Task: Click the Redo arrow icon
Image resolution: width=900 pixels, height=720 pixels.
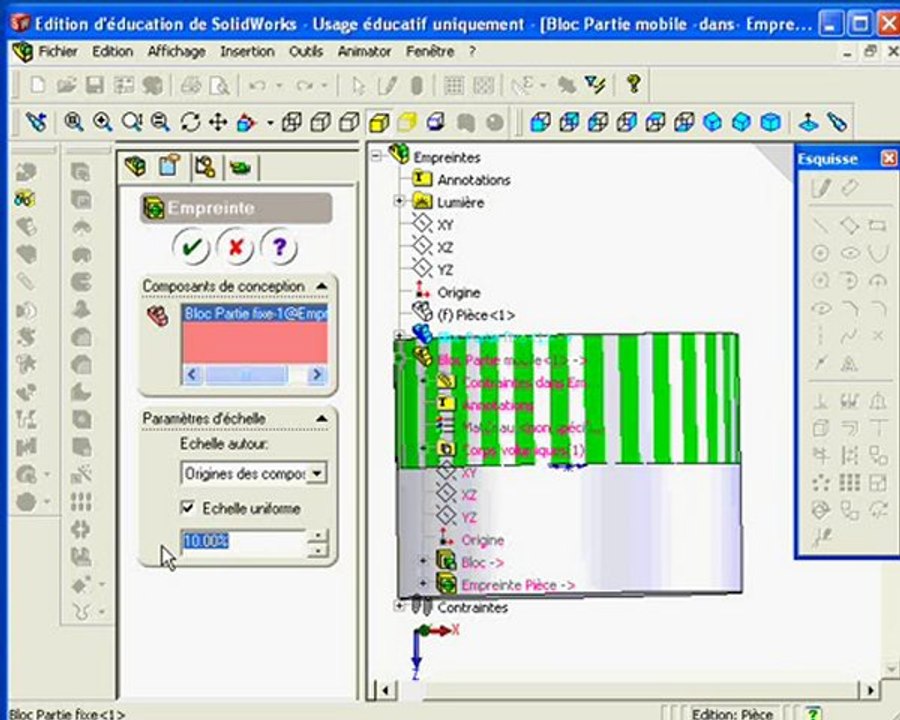Action: click(304, 86)
